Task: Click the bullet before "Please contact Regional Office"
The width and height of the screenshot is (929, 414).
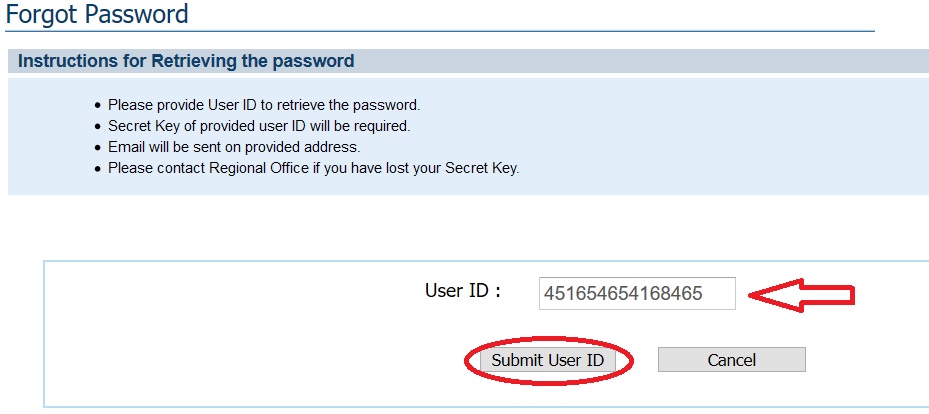Action: [x=98, y=169]
